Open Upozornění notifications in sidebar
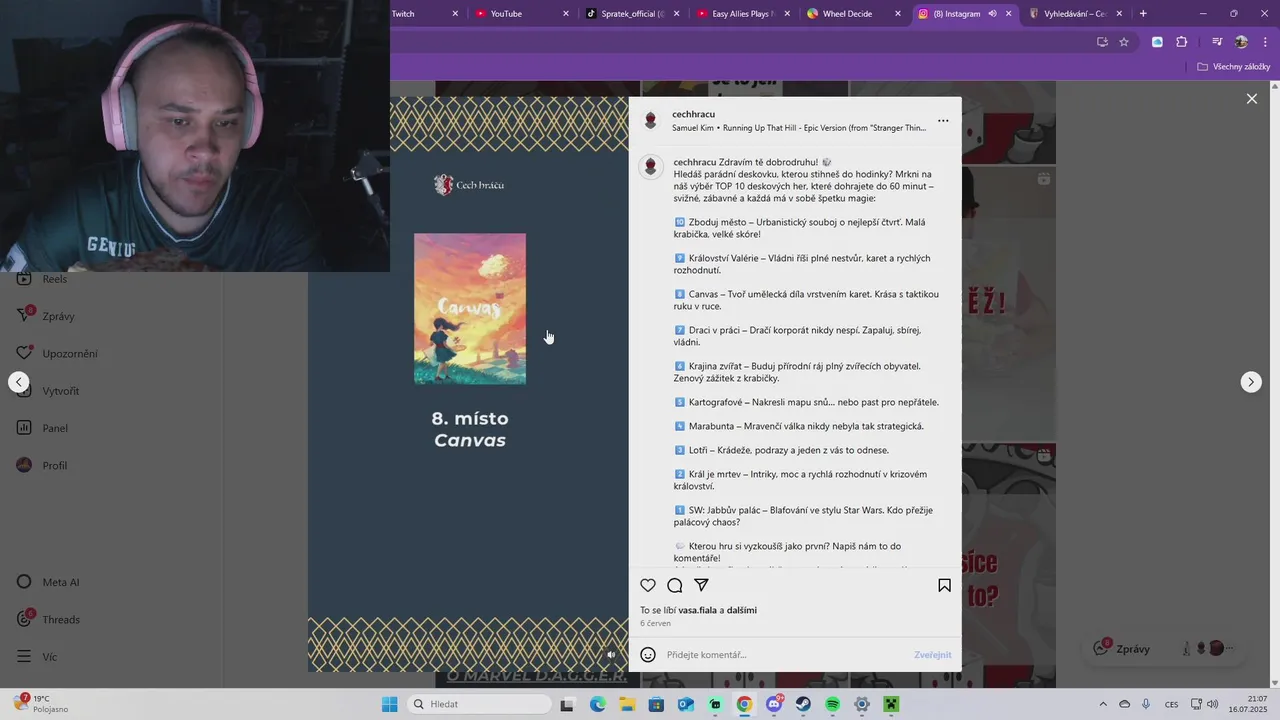This screenshot has width=1280, height=720. click(x=58, y=353)
